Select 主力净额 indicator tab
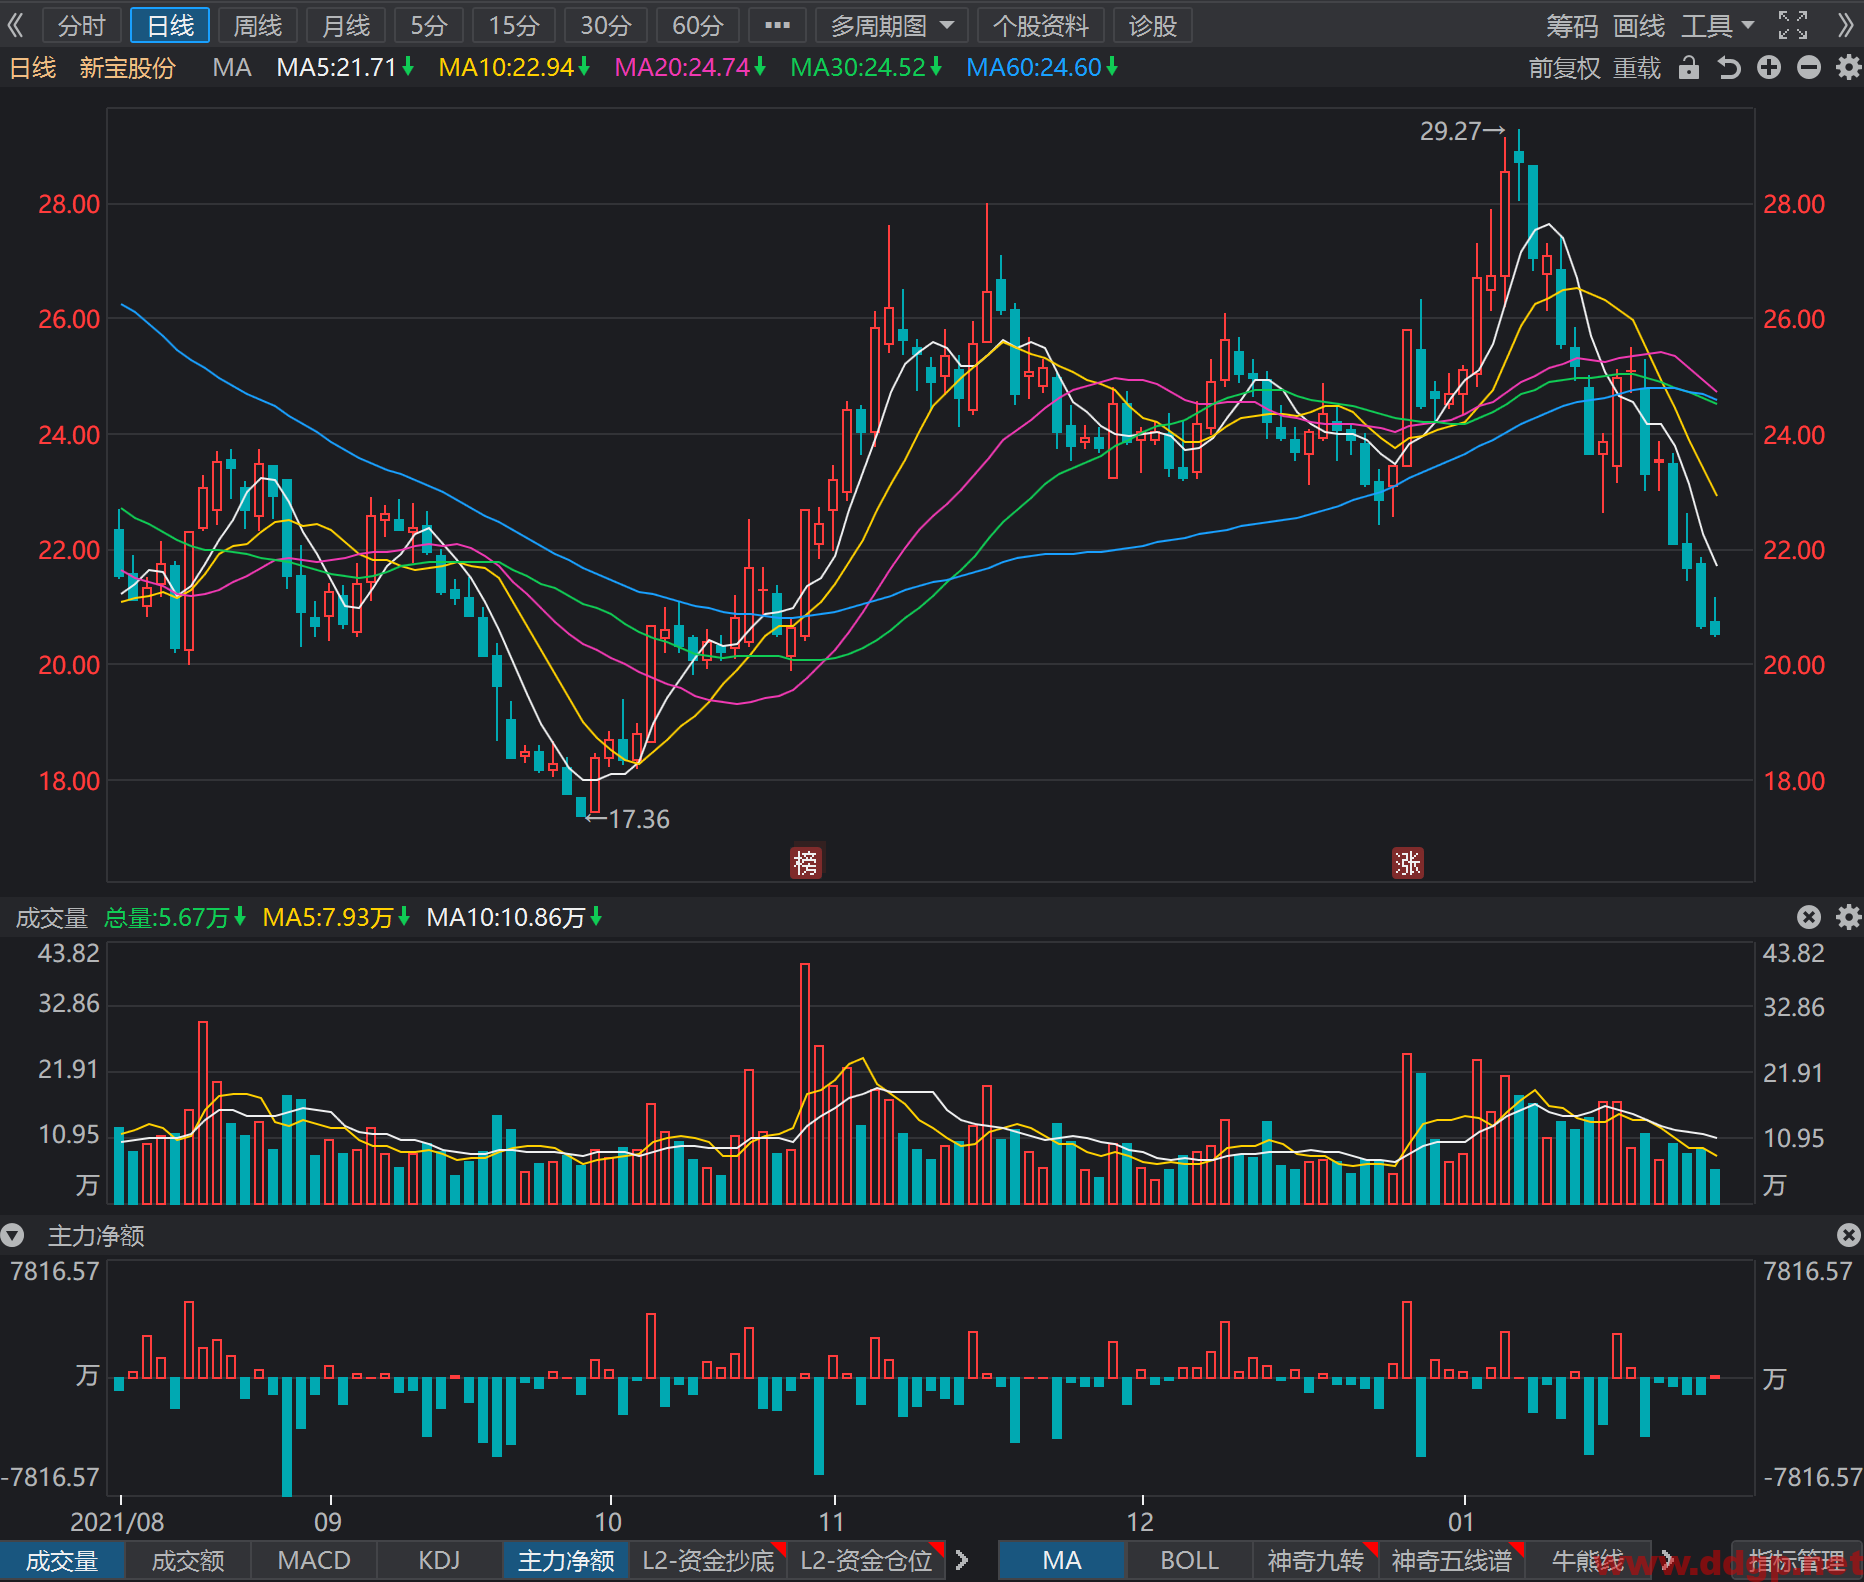 566,1560
